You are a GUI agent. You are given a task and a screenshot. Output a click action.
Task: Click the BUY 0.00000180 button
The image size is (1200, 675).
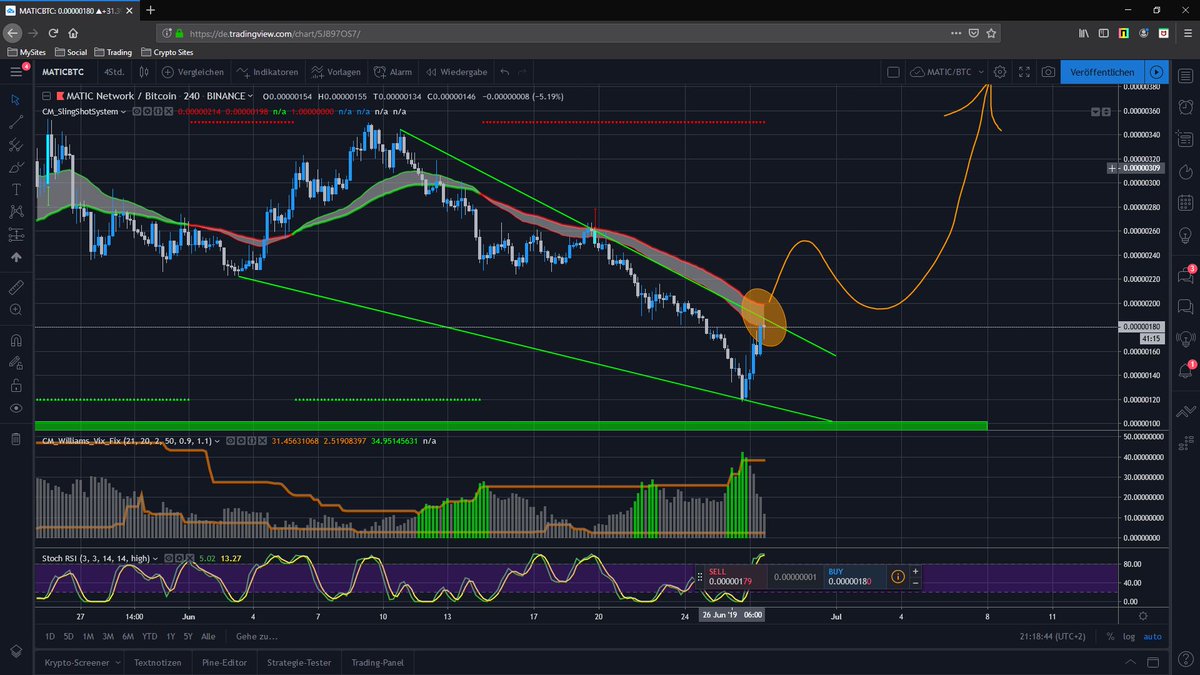pyautogui.click(x=854, y=577)
